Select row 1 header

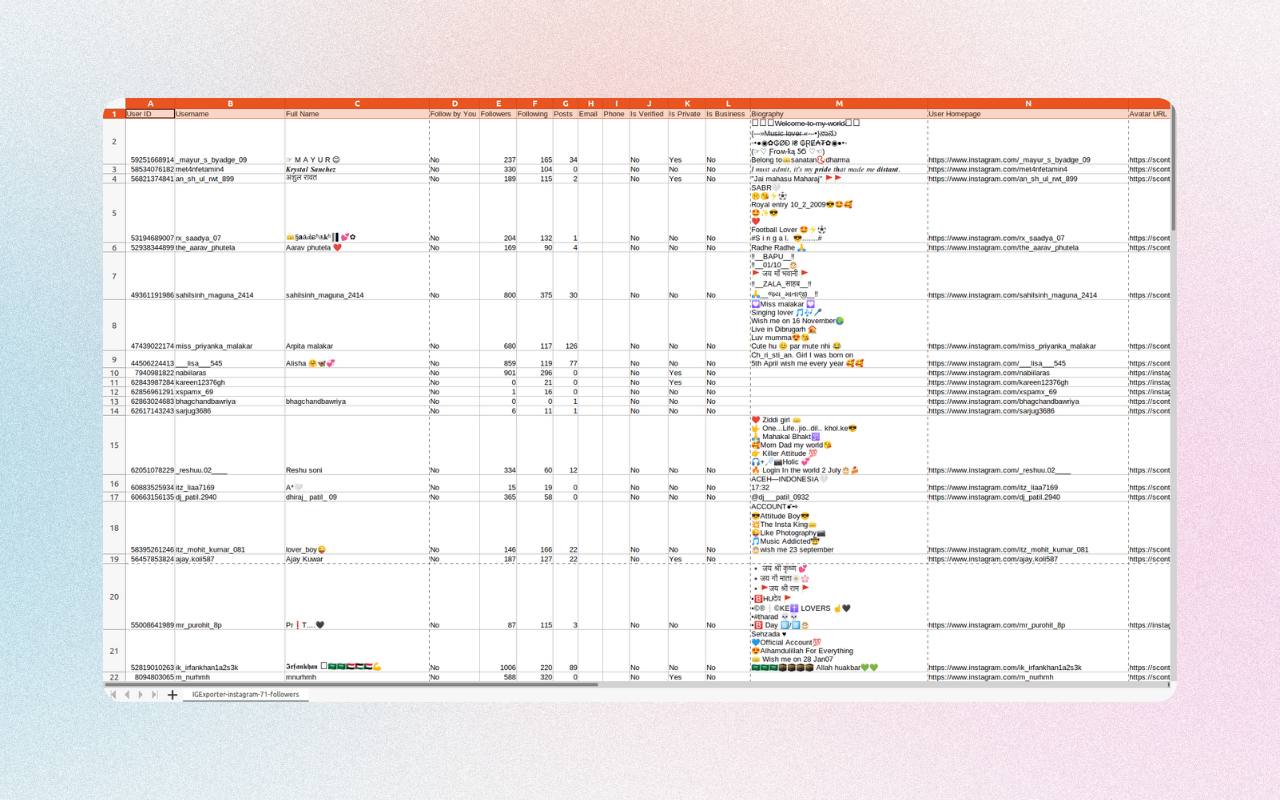(114, 114)
